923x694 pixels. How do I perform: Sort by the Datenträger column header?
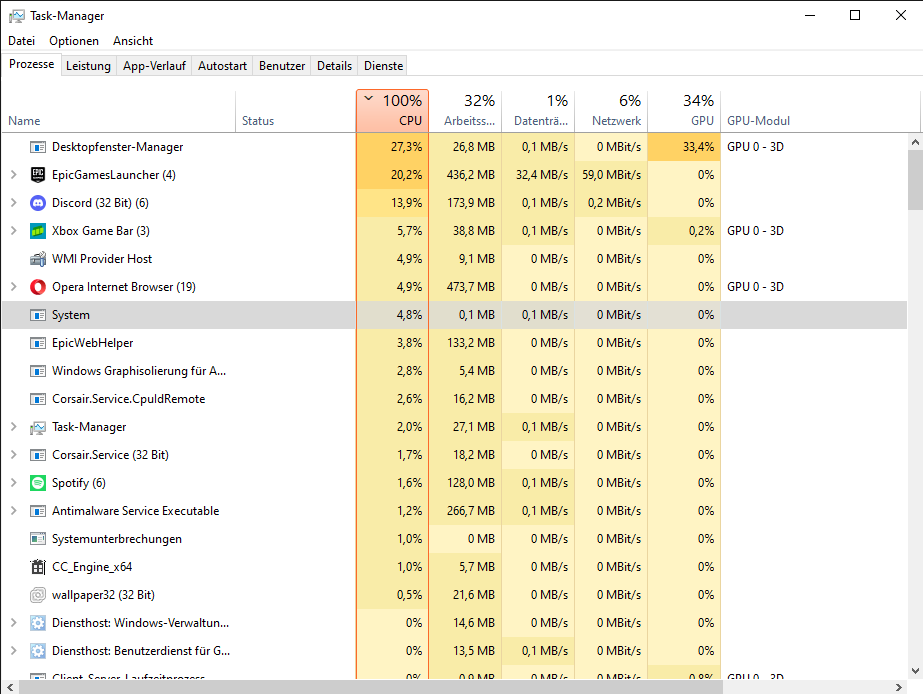538,111
